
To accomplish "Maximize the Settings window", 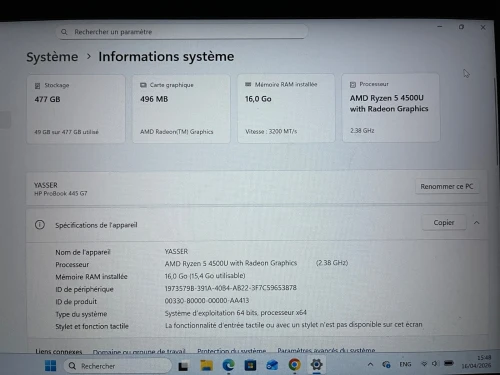I will (461, 27).
